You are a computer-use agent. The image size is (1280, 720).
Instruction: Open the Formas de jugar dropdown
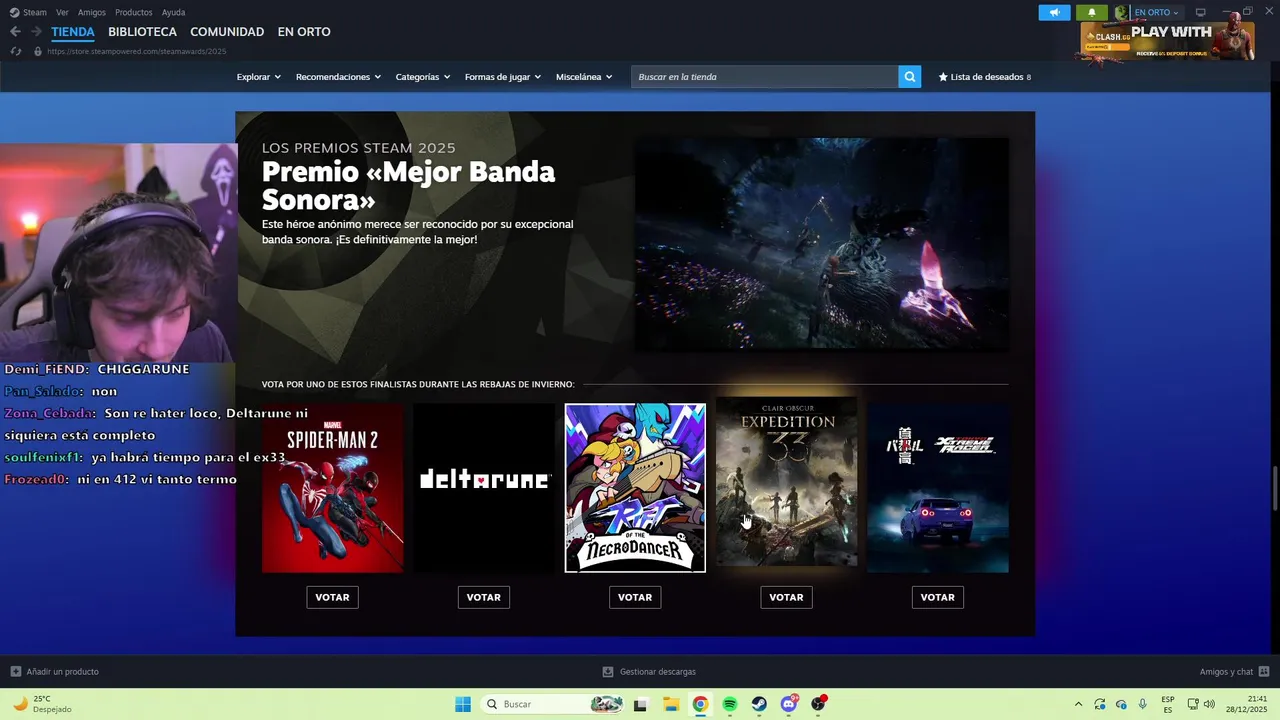click(503, 77)
